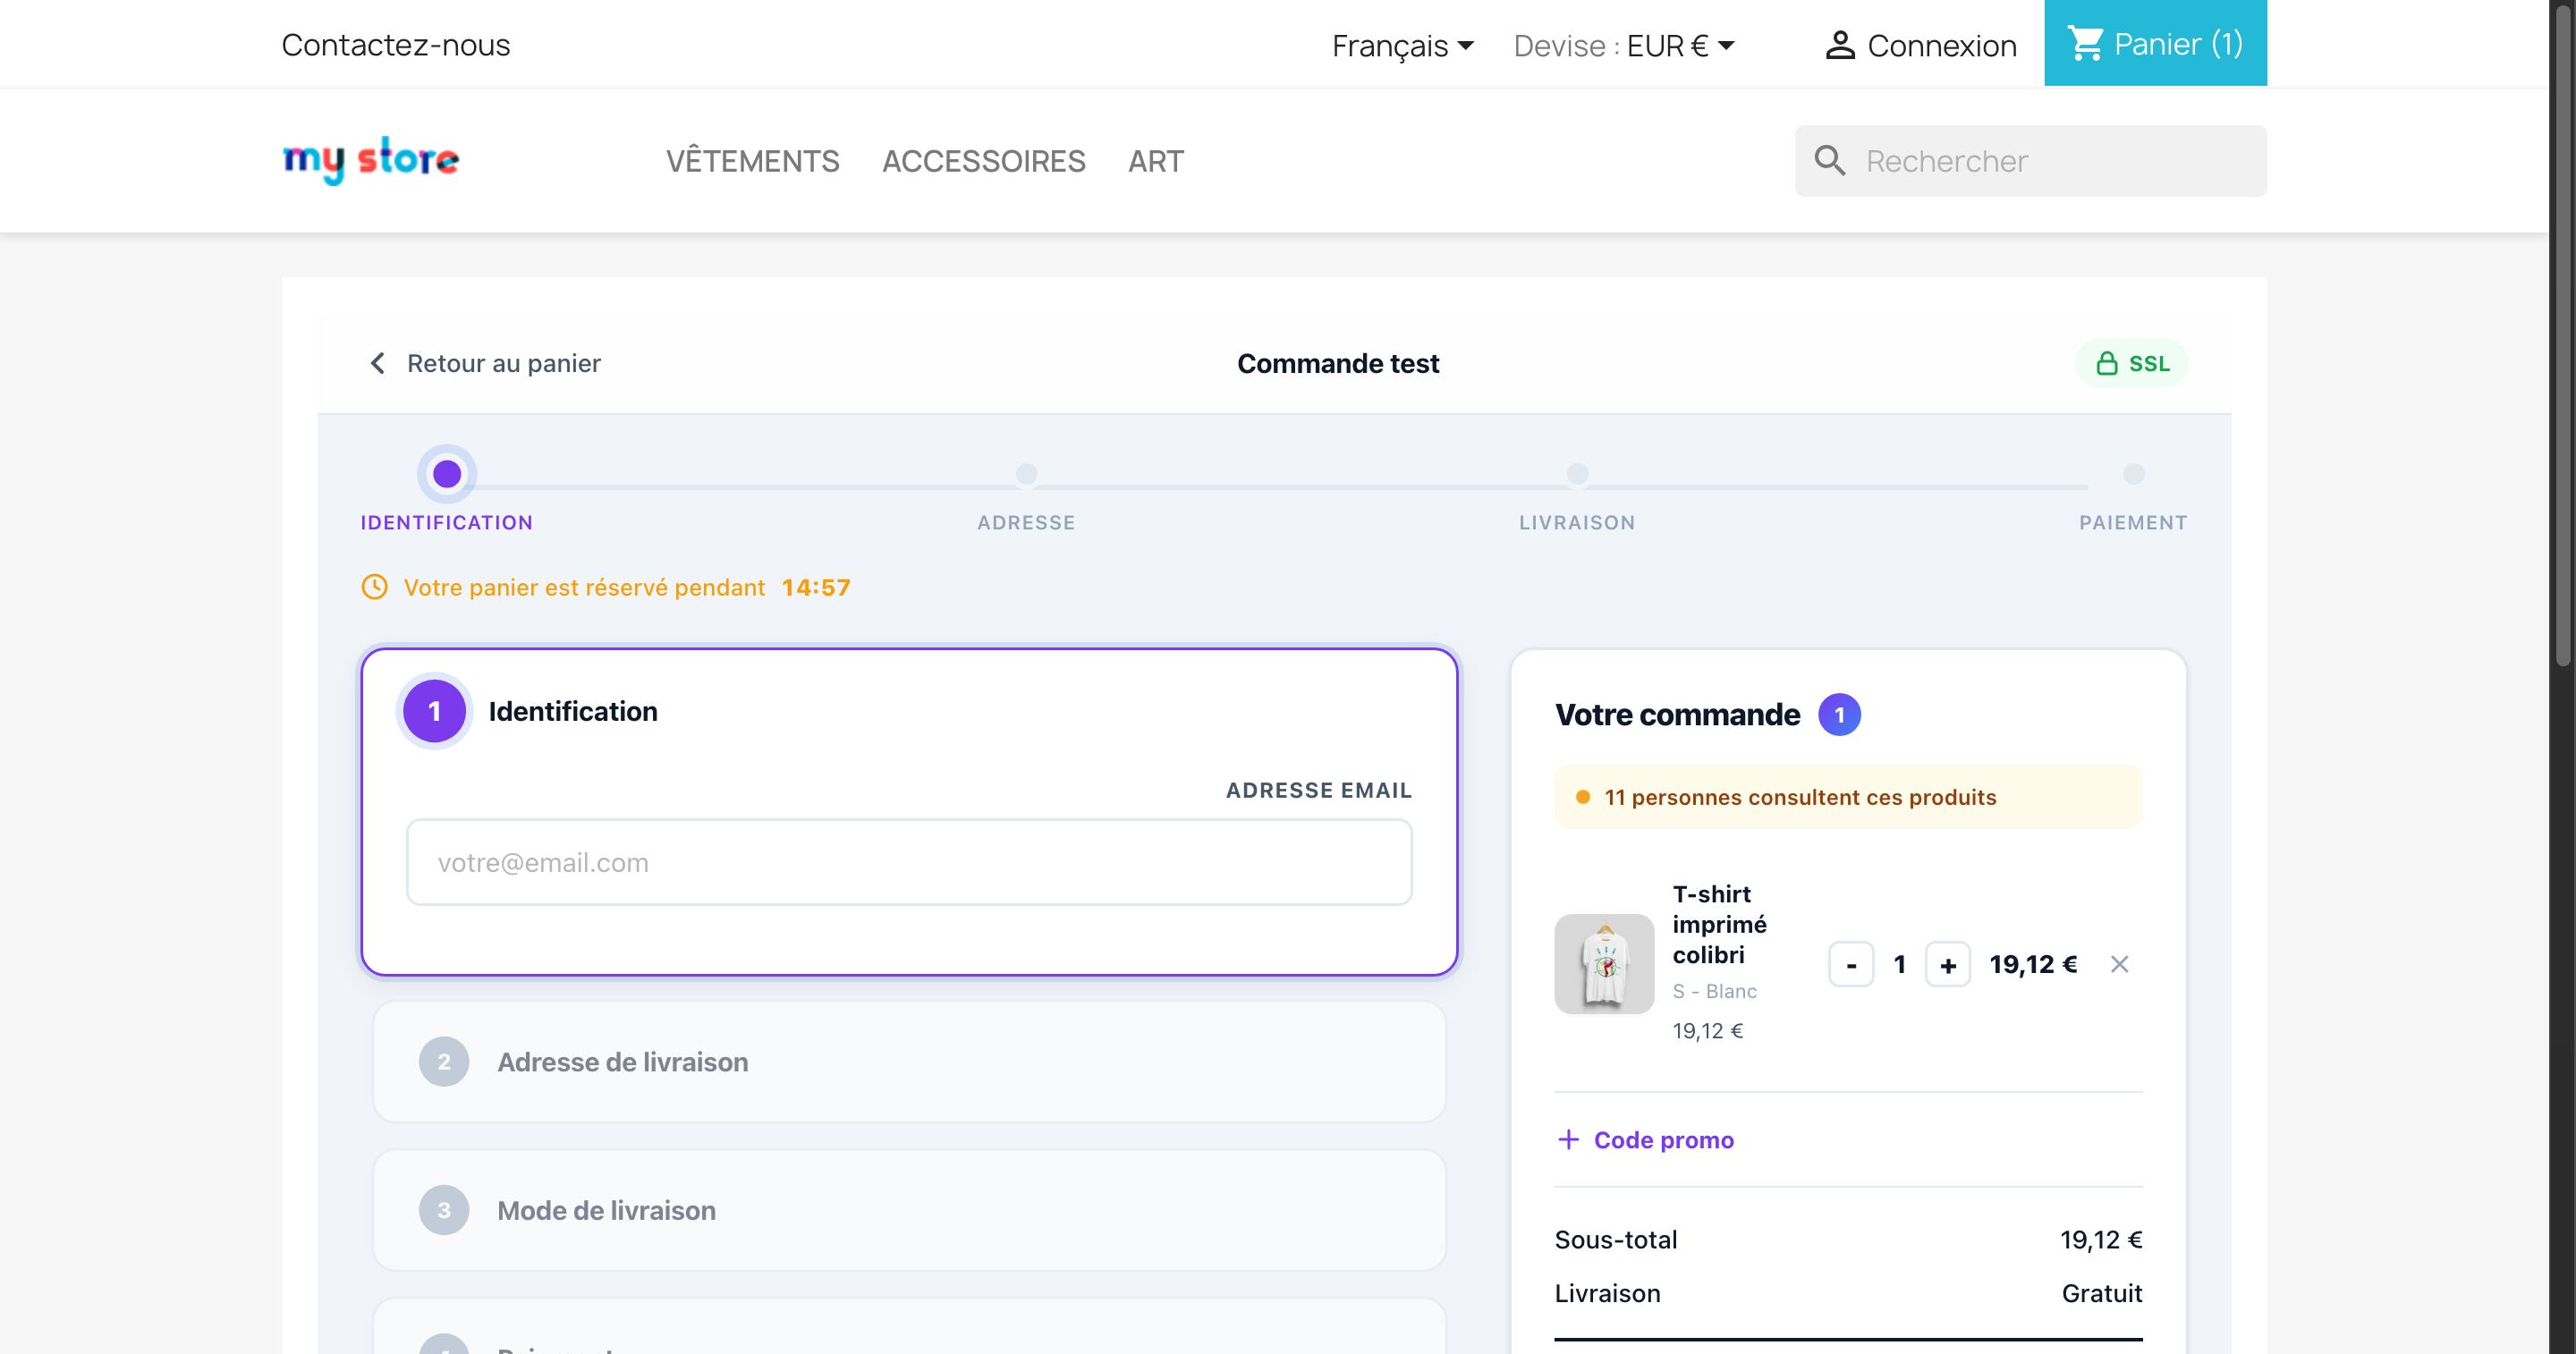2576x1354 pixels.
Task: Click the S - Blanc variant text
Action: (1714, 991)
